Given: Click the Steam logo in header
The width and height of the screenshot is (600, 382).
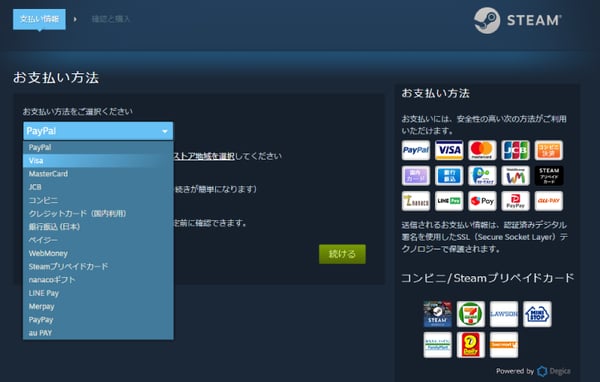Looking at the screenshot, I should [x=518, y=20].
